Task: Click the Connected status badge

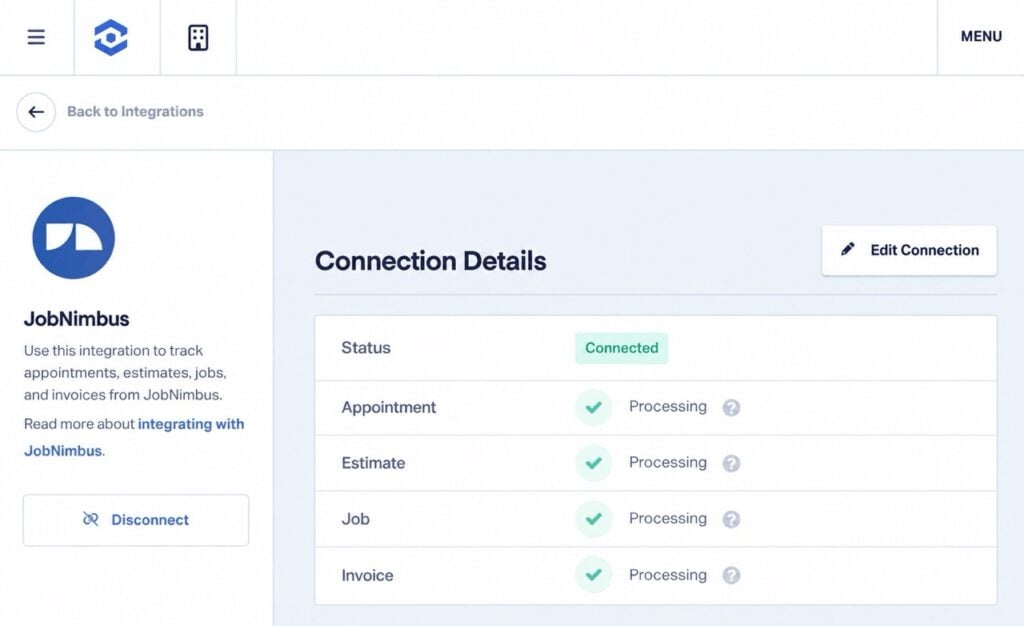Action: point(621,348)
